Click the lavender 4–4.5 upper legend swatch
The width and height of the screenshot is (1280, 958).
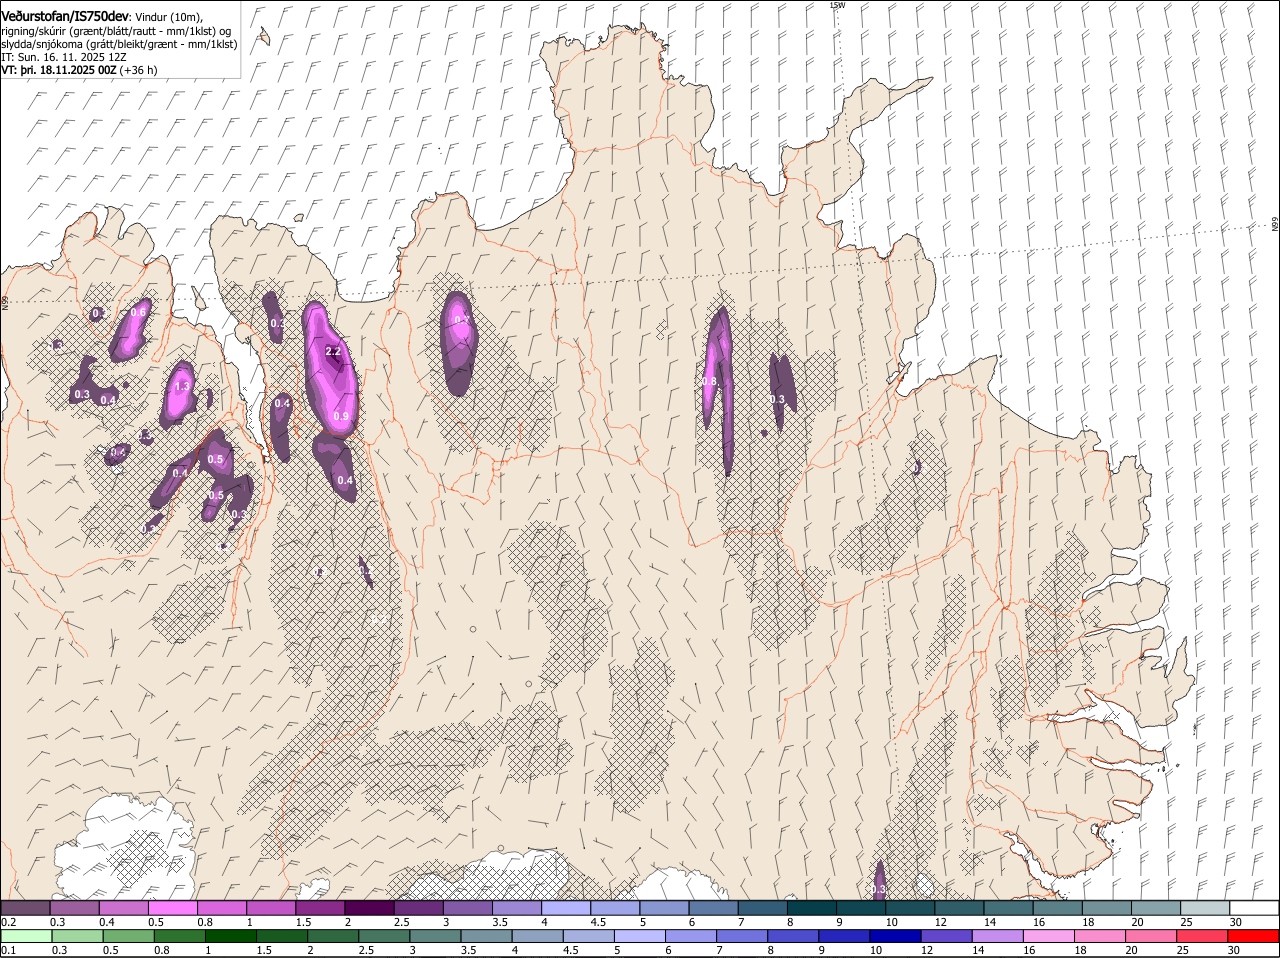coord(566,908)
